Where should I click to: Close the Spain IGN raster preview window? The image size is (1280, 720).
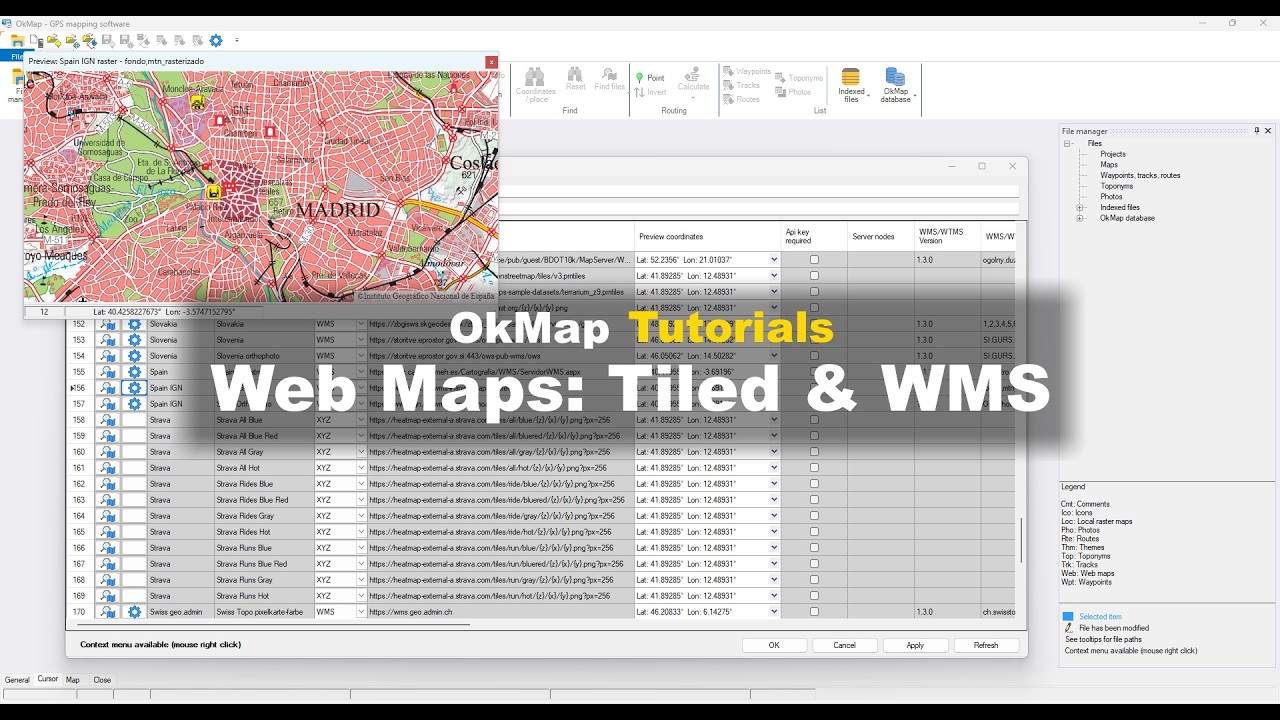(491, 62)
